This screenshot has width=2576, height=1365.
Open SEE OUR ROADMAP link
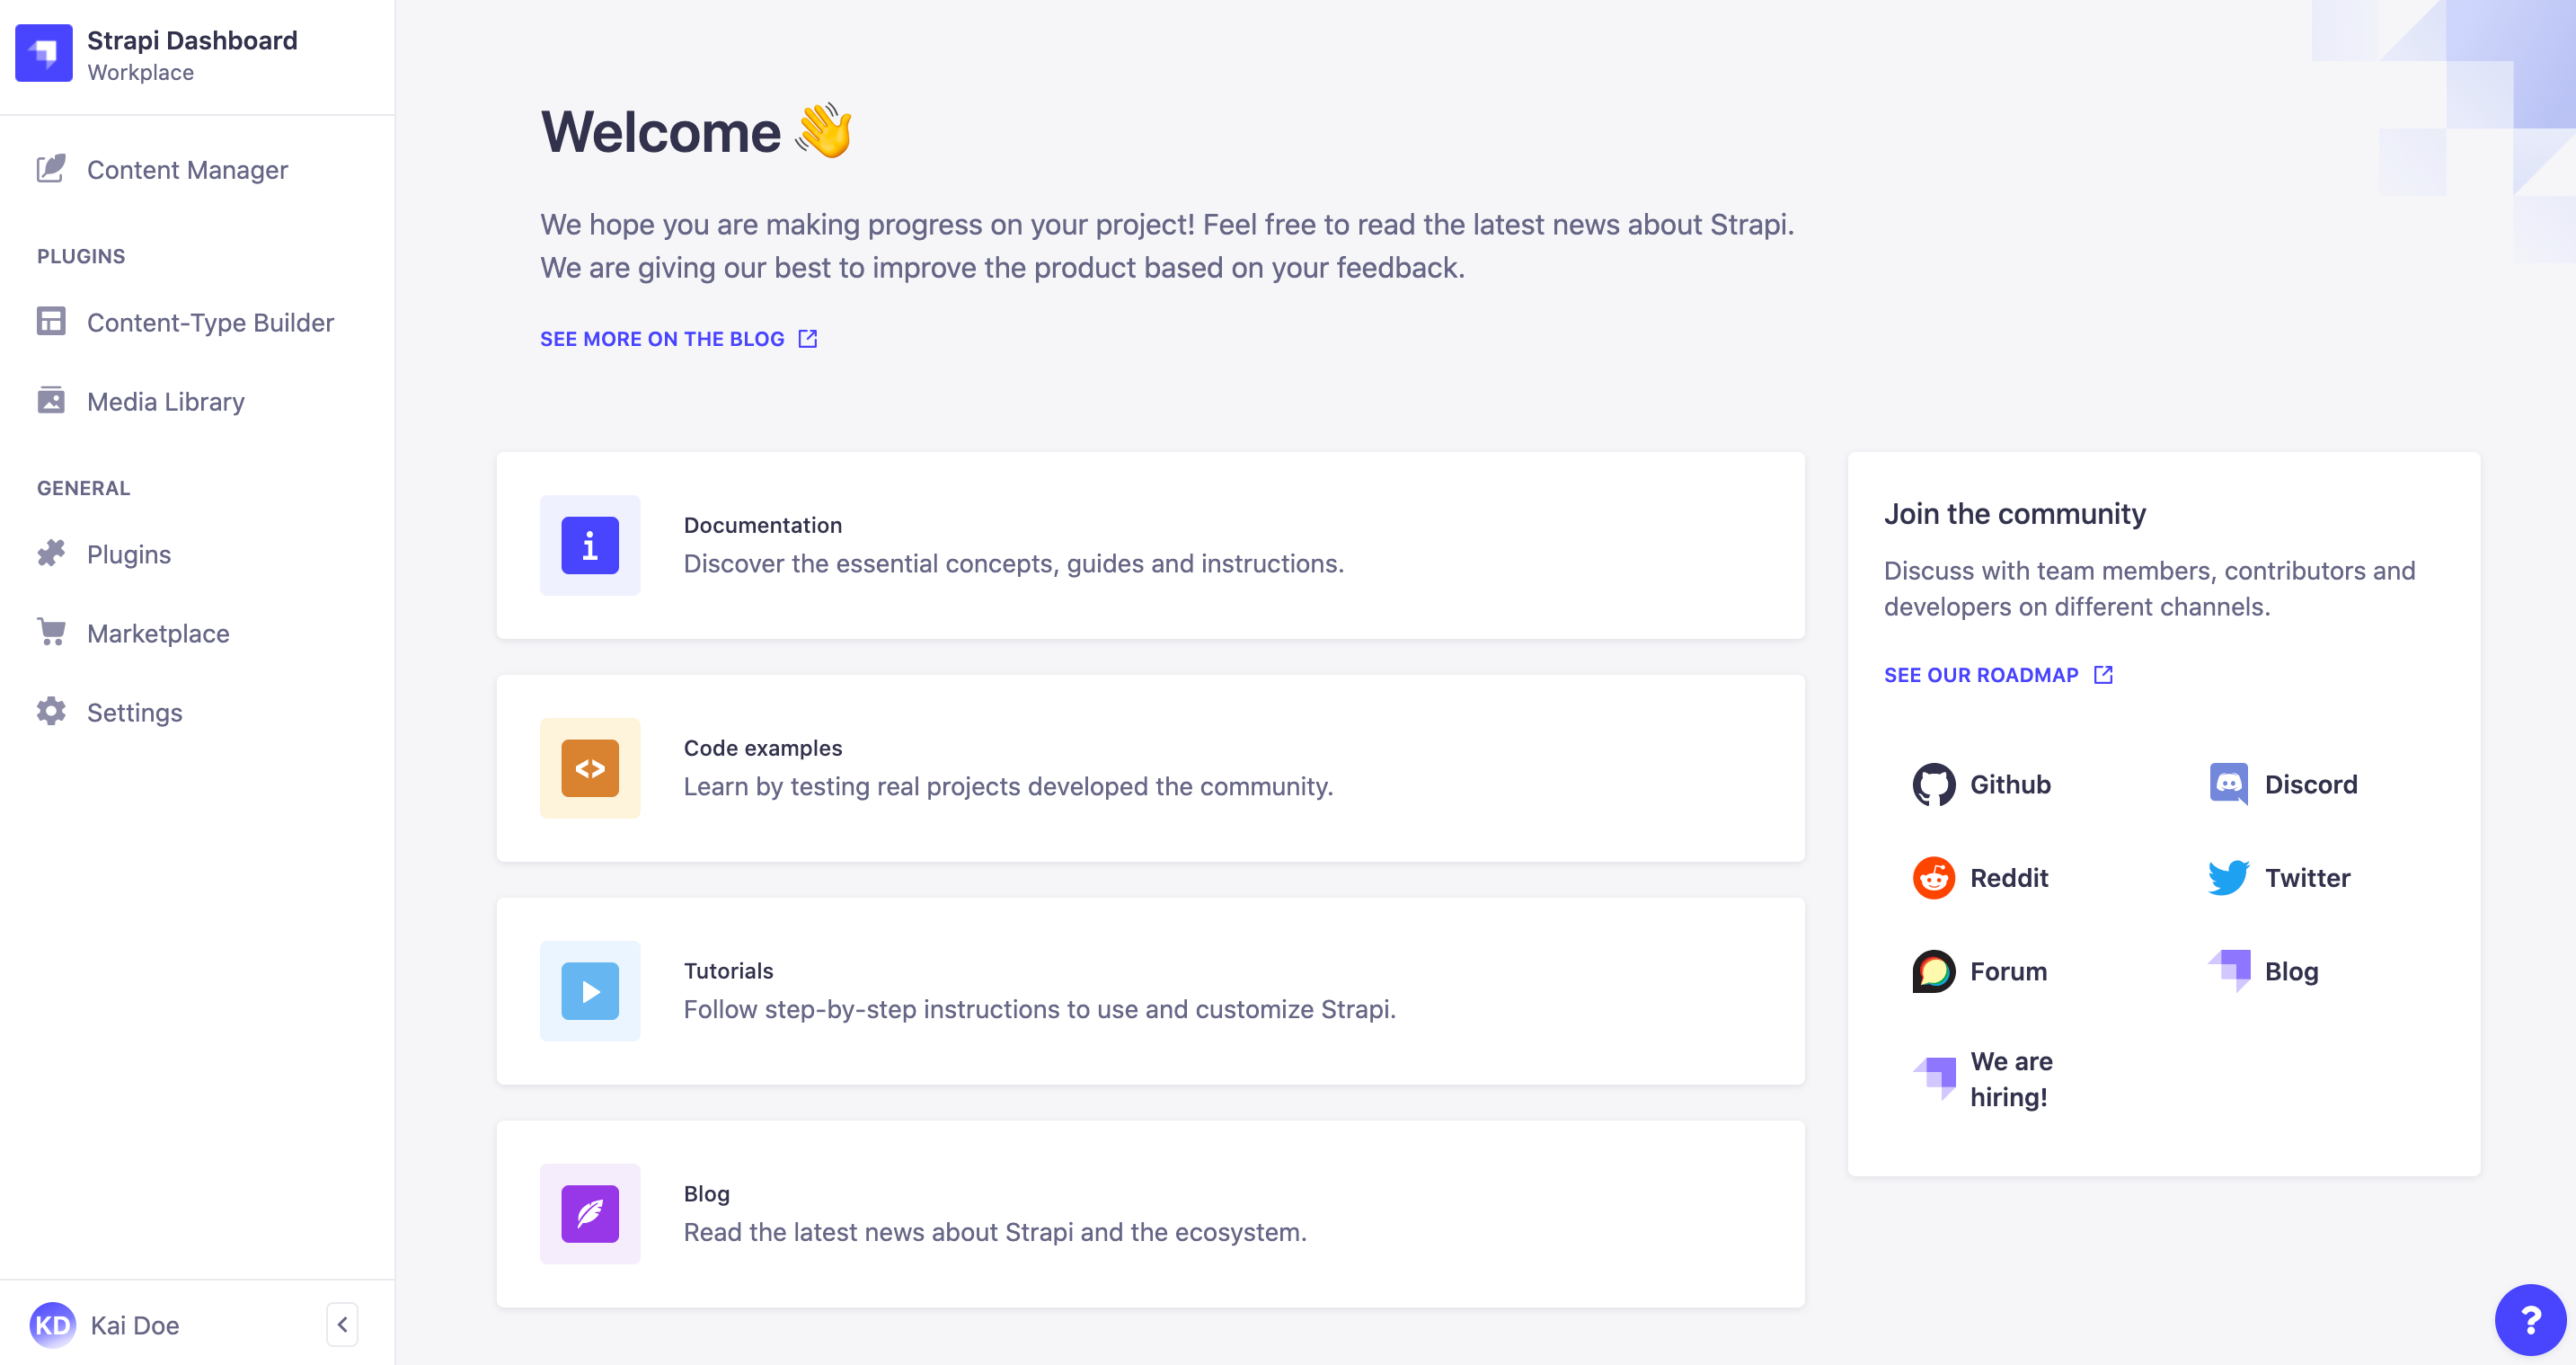[1982, 674]
